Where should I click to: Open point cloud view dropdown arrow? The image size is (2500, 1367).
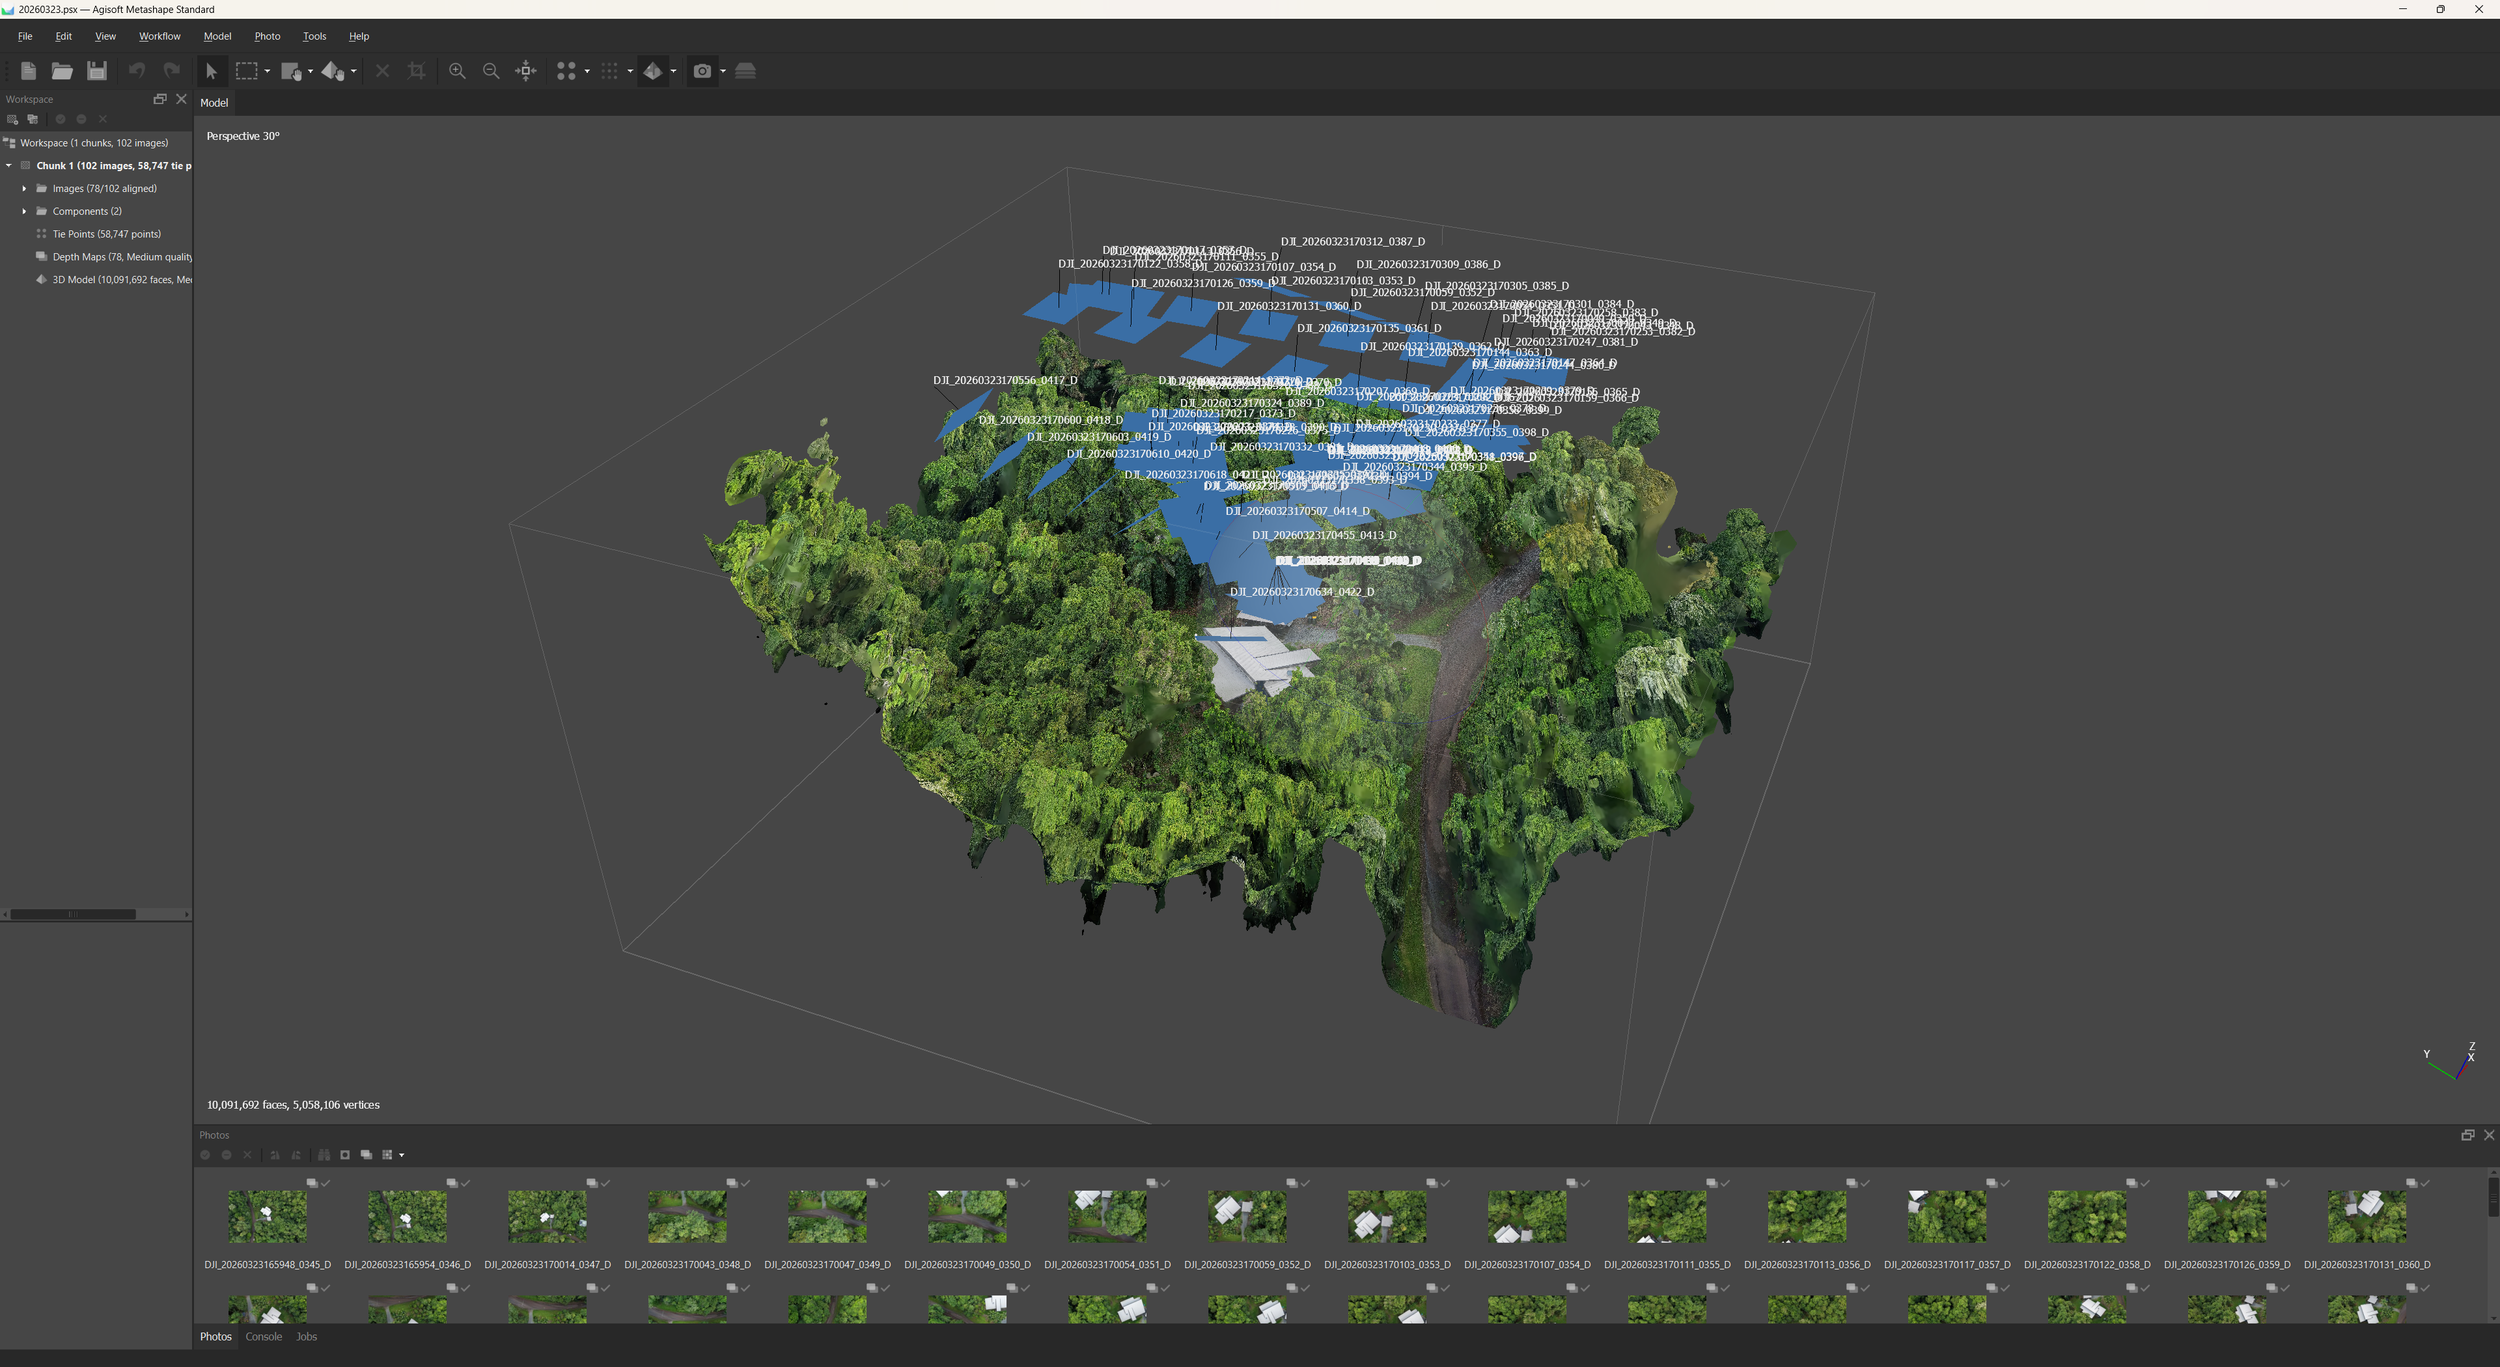(630, 71)
